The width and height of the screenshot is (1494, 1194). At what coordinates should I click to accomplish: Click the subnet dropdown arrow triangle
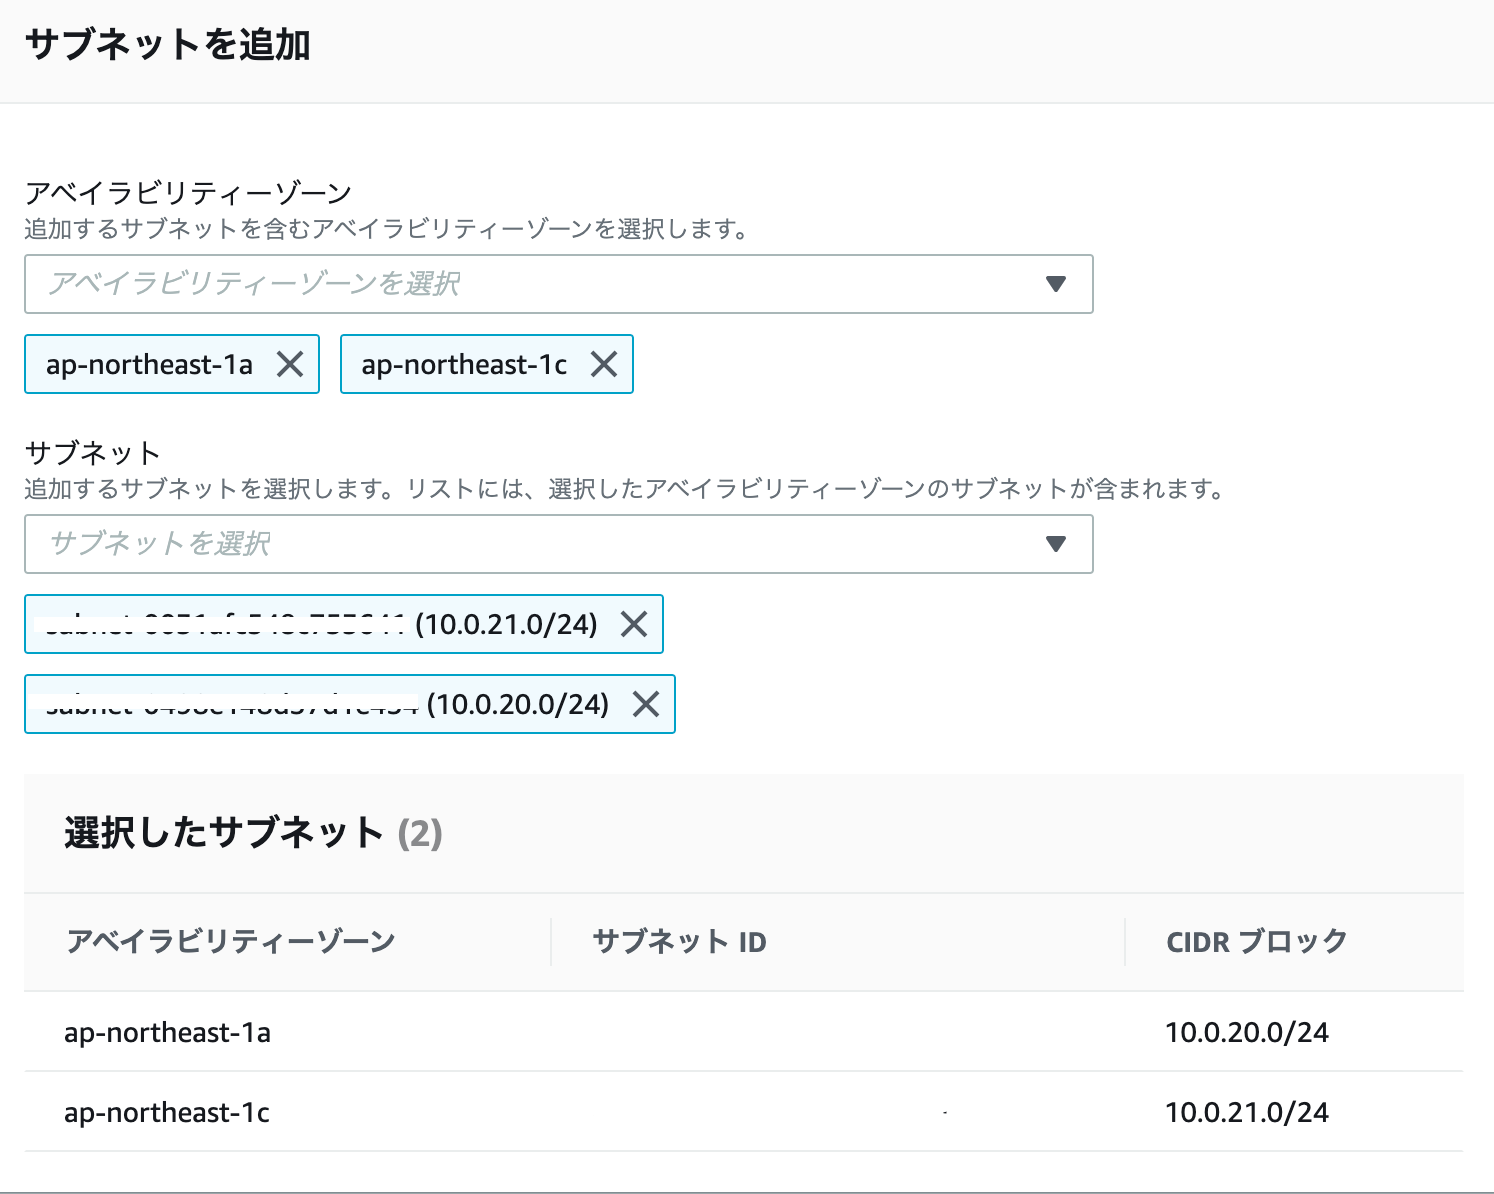point(1056,544)
